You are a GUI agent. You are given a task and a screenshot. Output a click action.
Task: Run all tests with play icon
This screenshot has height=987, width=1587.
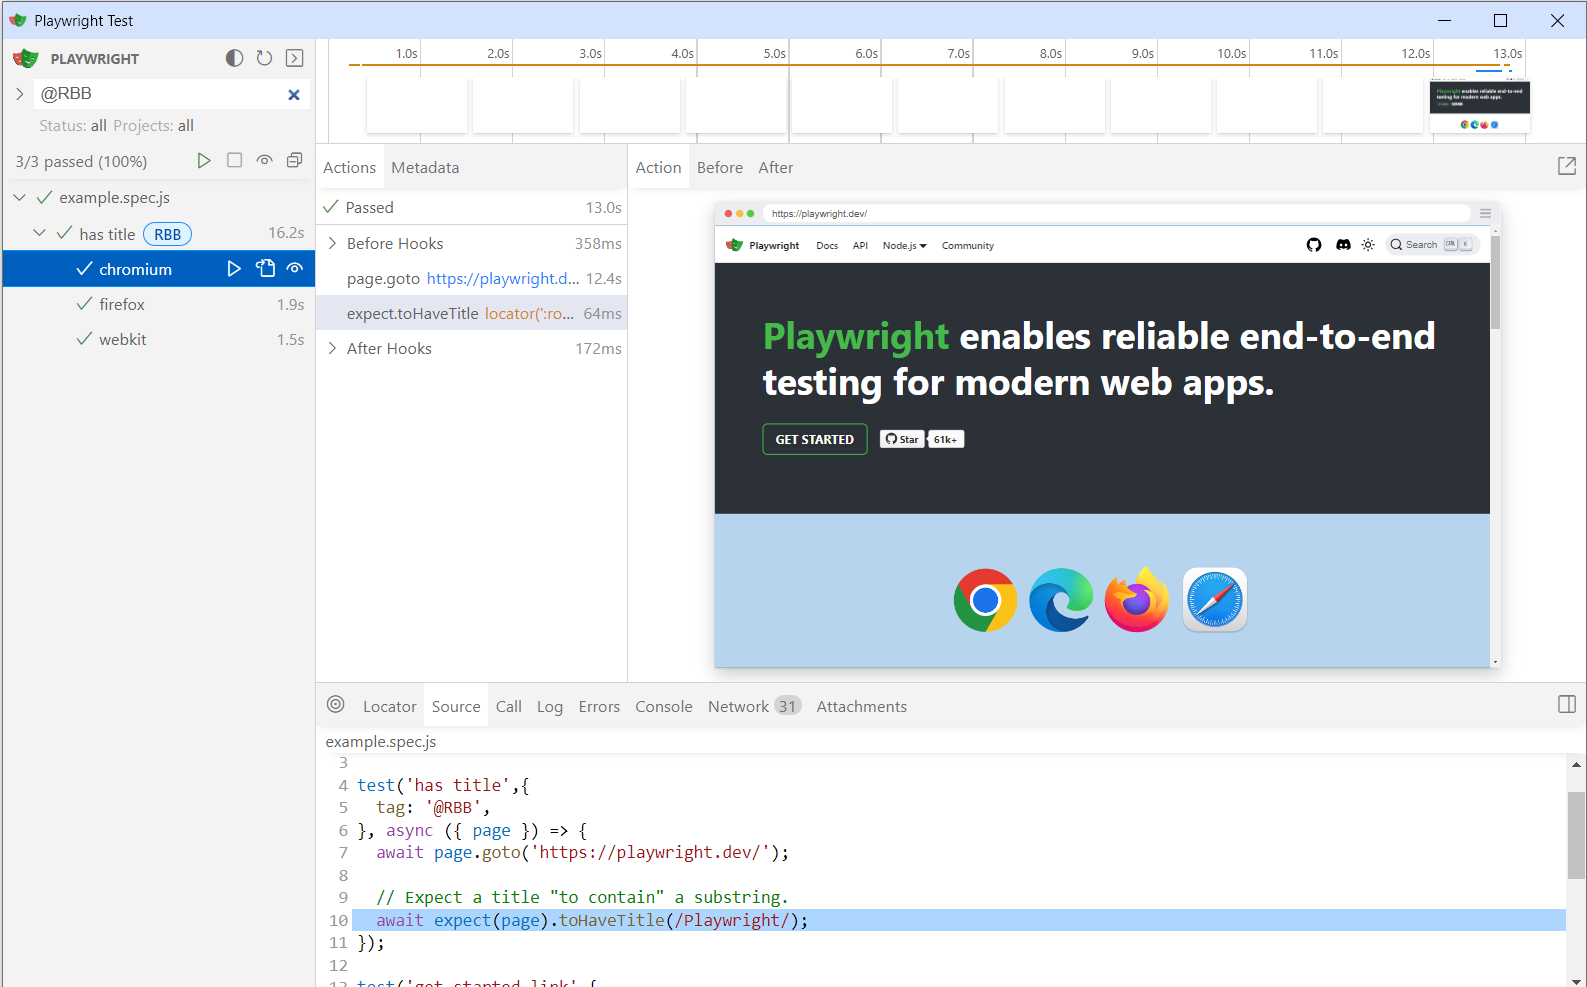204,161
